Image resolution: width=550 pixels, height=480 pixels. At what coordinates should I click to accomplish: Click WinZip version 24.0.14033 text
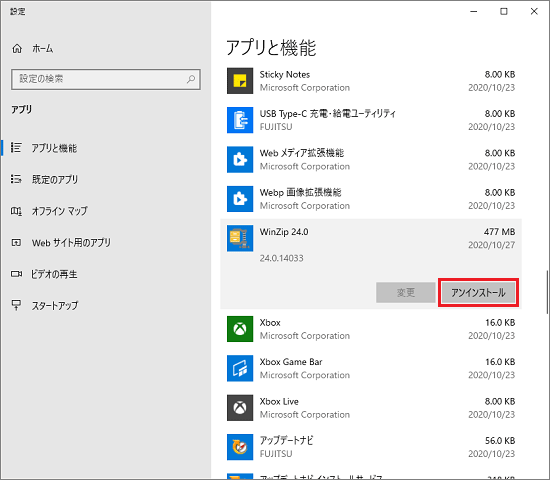click(281, 258)
